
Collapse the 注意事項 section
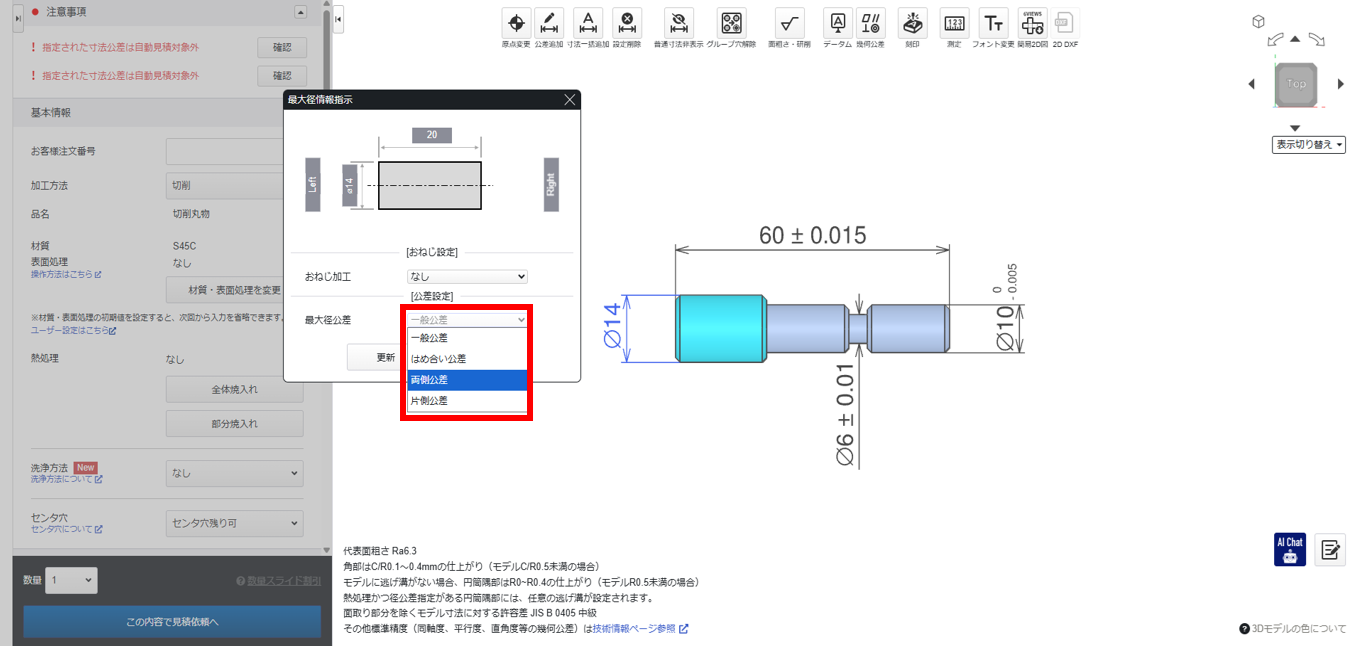click(301, 12)
